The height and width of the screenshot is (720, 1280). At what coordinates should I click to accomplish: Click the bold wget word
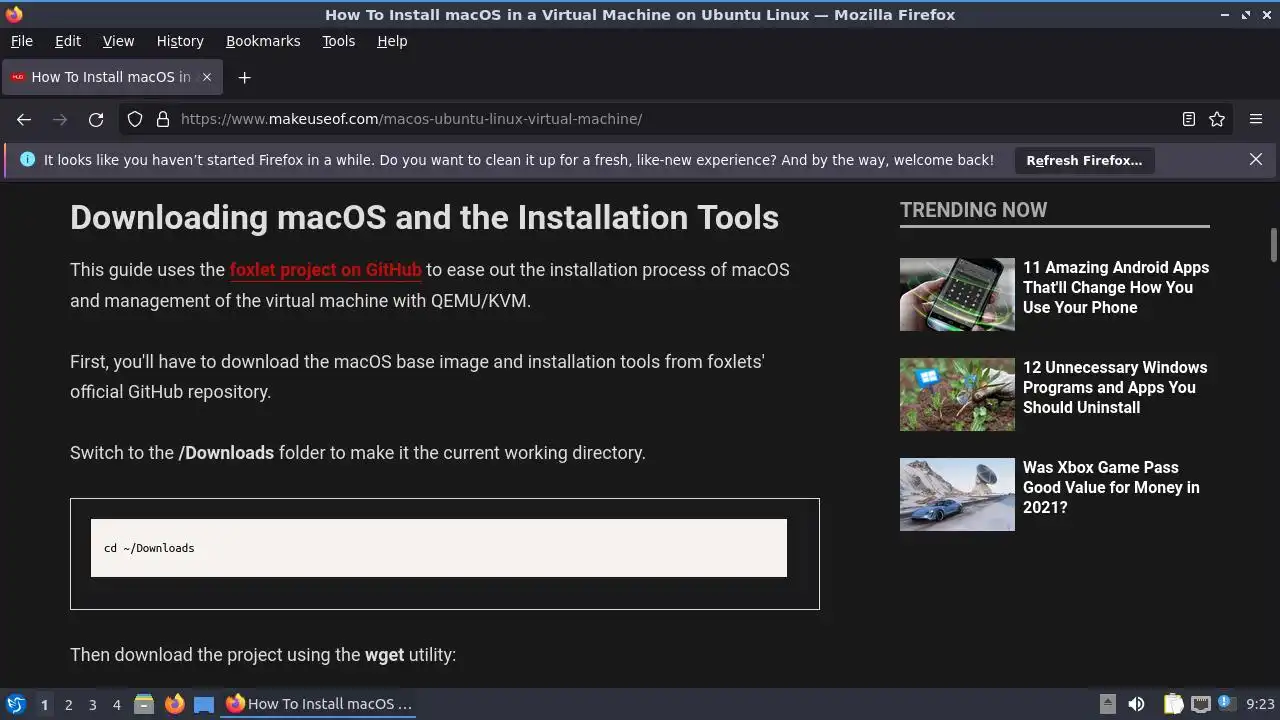point(384,655)
